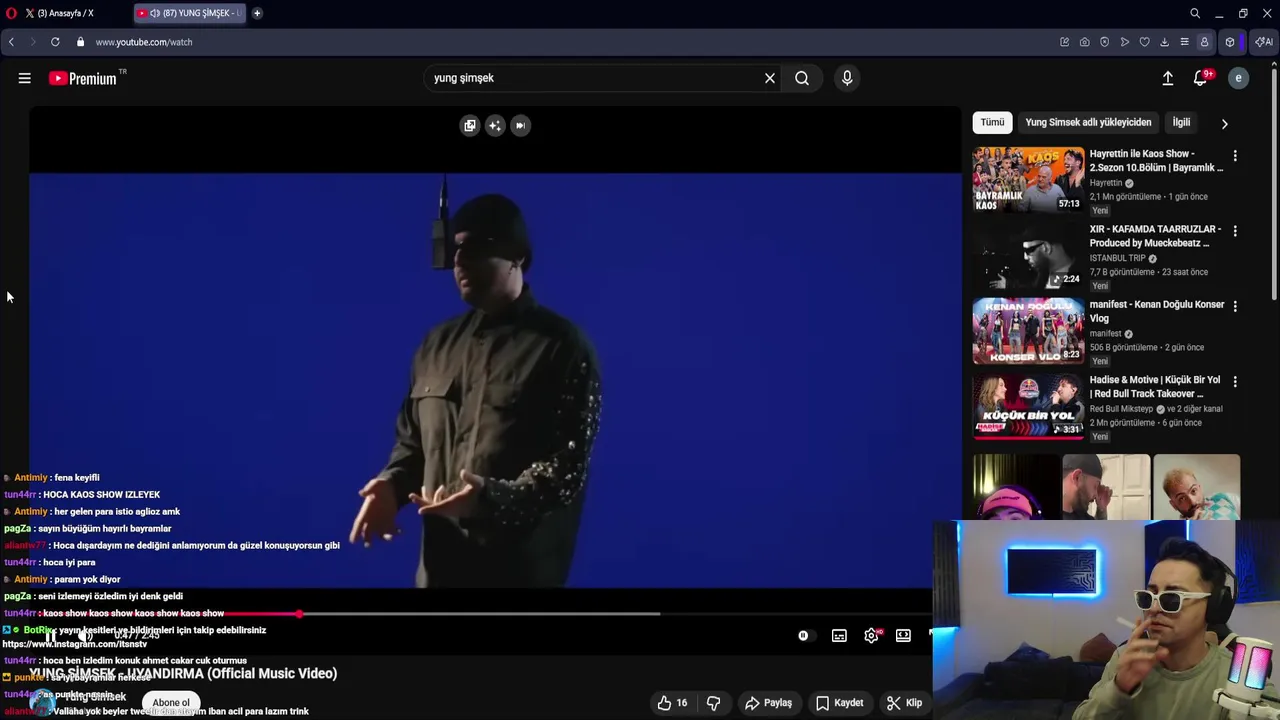Click middle icon above video player
Viewport: 1280px width, 720px height.
pyautogui.click(x=495, y=125)
